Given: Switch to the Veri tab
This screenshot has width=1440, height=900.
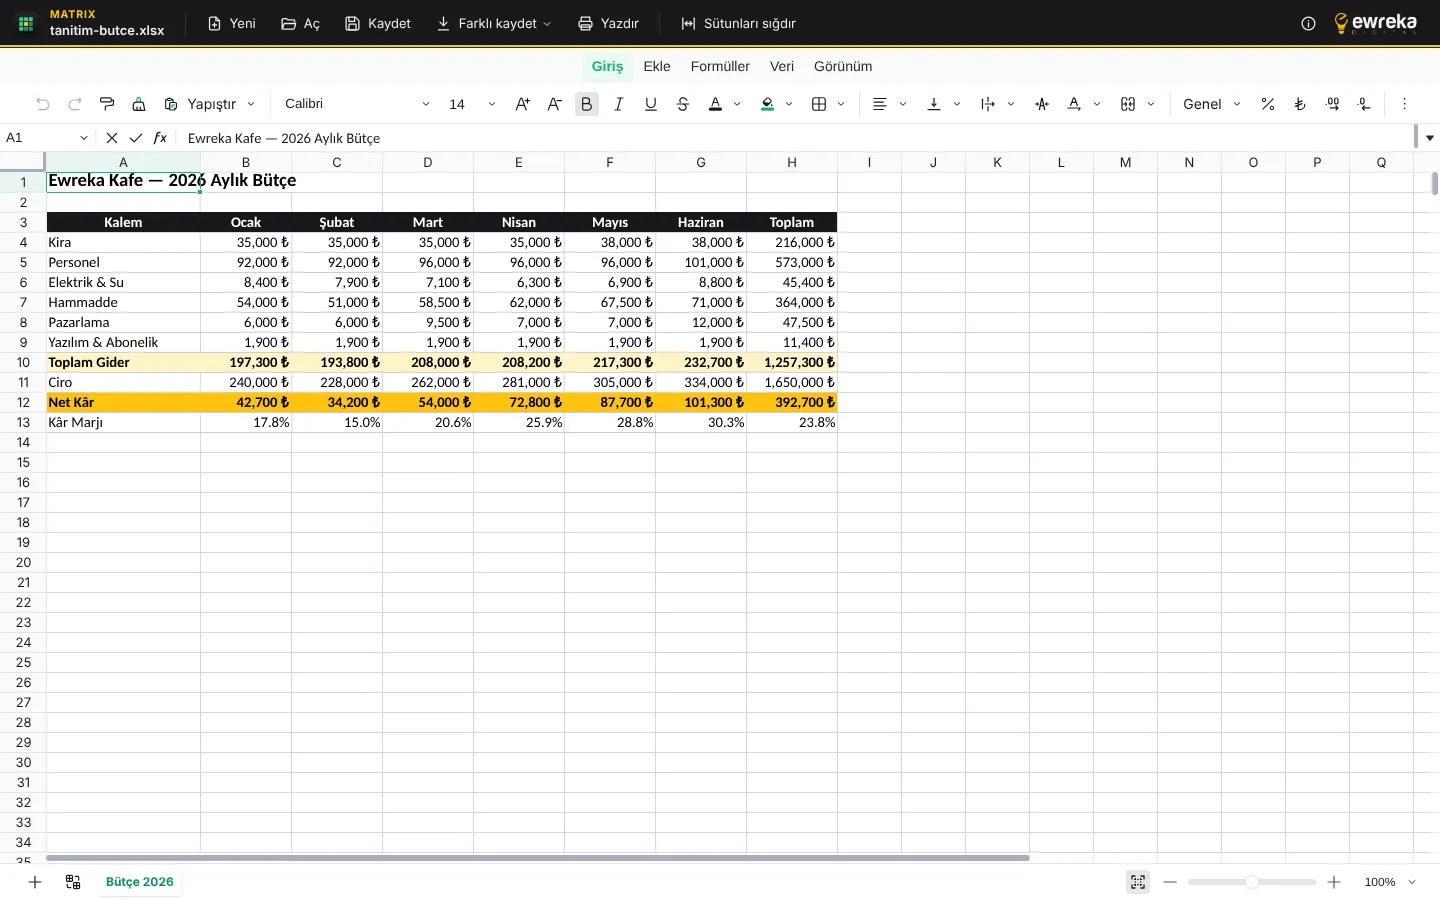Looking at the screenshot, I should pyautogui.click(x=782, y=66).
